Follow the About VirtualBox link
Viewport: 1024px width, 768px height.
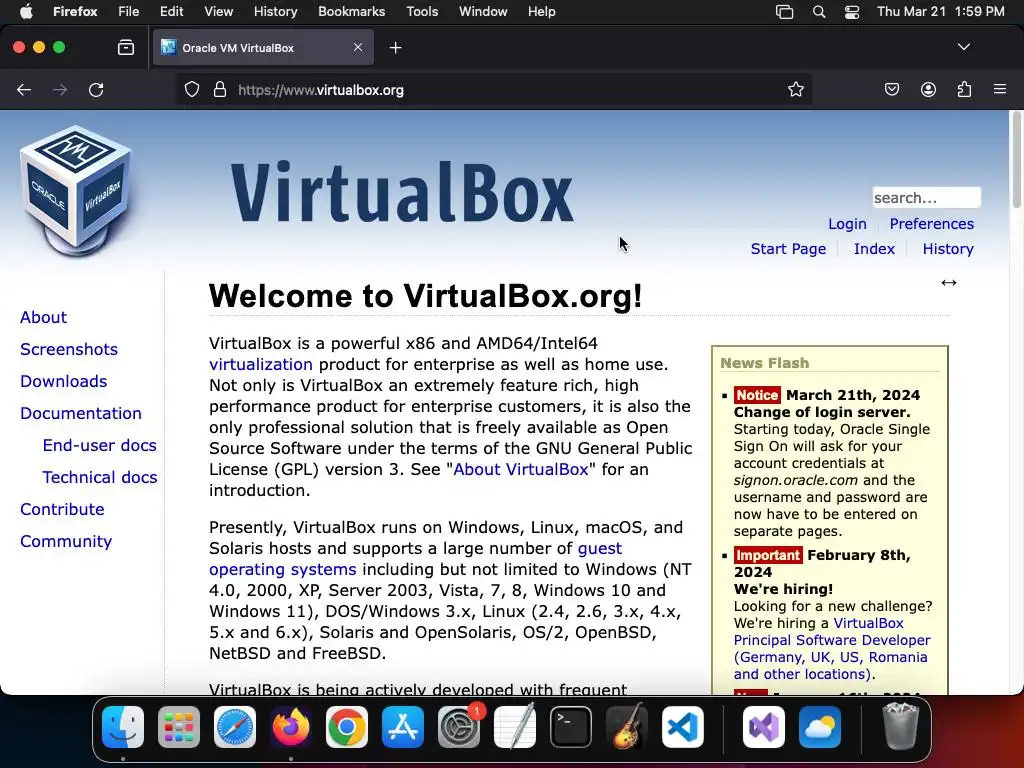(x=520, y=470)
